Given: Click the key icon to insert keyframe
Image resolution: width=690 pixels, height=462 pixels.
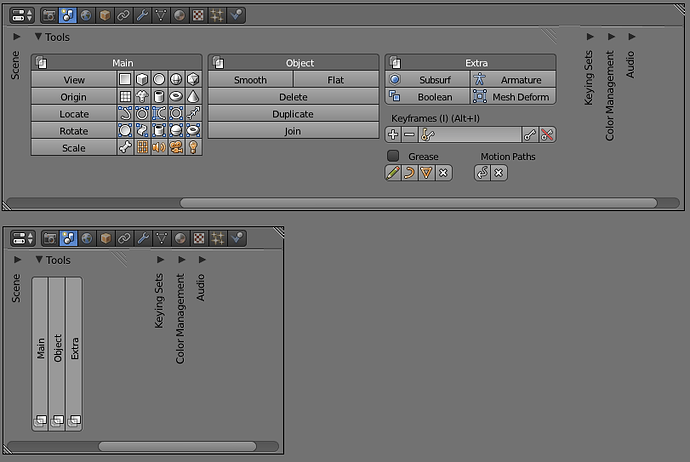Looking at the screenshot, I should click(x=530, y=135).
